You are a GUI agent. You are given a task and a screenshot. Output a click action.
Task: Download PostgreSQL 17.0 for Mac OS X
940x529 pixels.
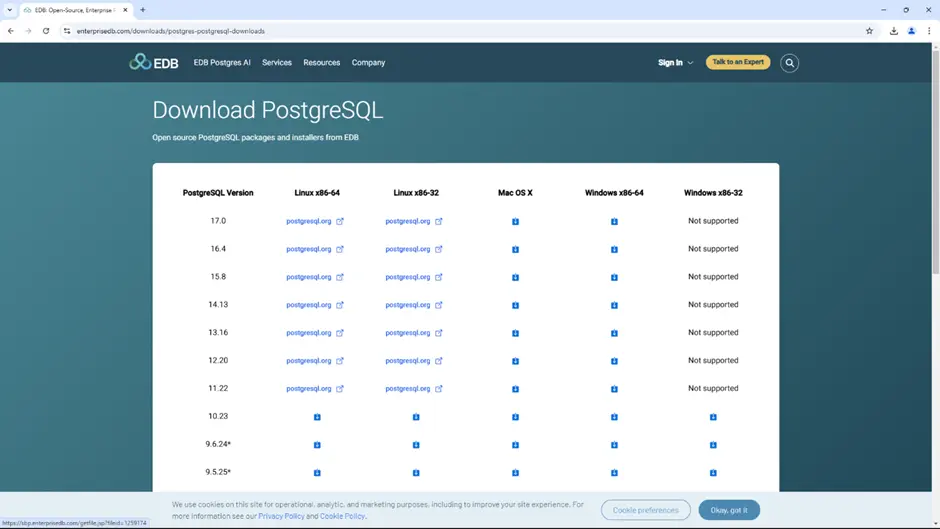[515, 221]
